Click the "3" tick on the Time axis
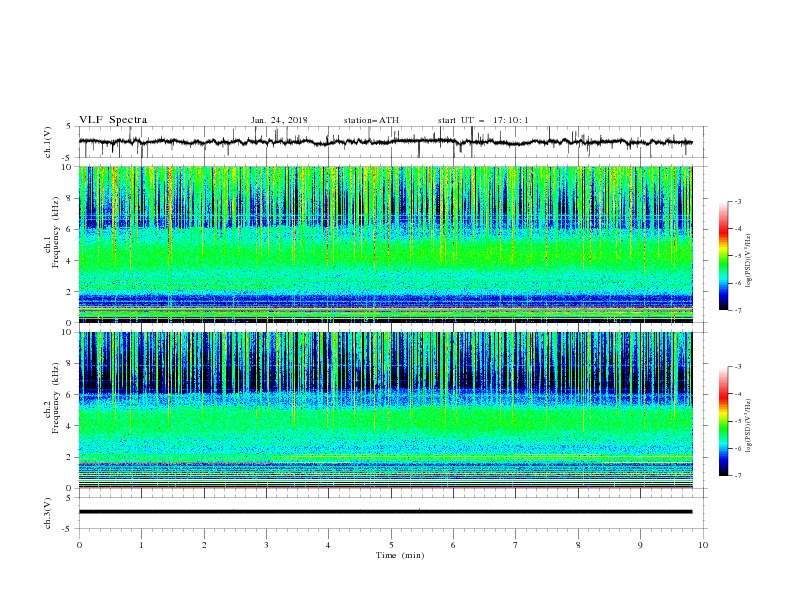The image size is (792, 612). coord(266,545)
